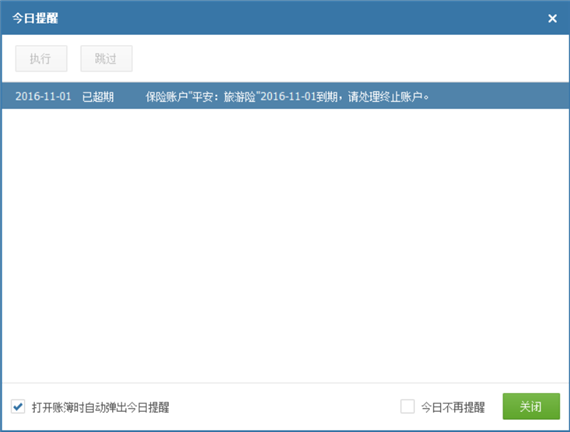
Task: Click the 2016-11-01到期 text in the message
Action: click(x=299, y=97)
